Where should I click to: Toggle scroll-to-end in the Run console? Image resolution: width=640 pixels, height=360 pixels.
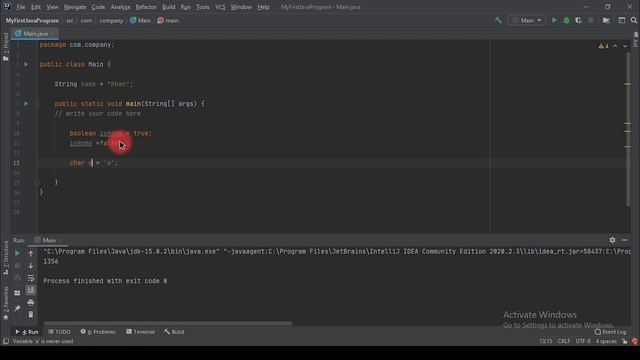coord(31,290)
